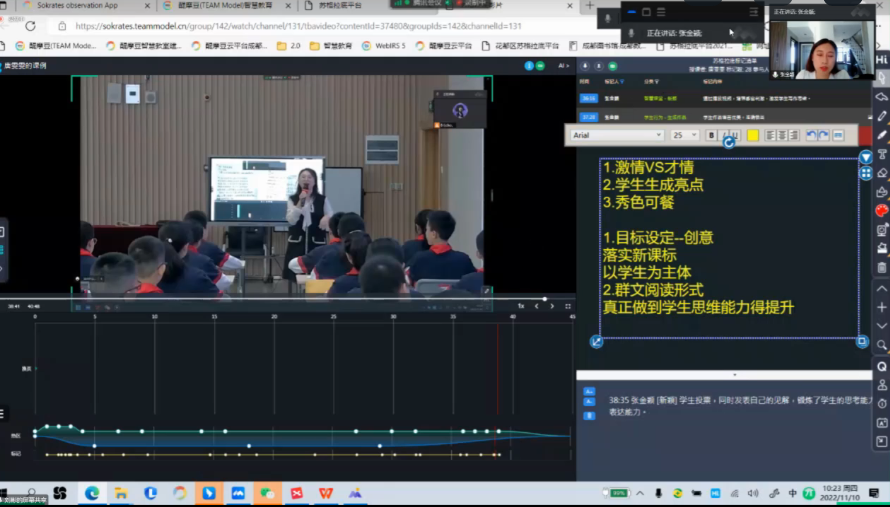Image resolution: width=890 pixels, height=507 pixels.
Task: Click the video fullscreen icon
Action: [x=568, y=306]
